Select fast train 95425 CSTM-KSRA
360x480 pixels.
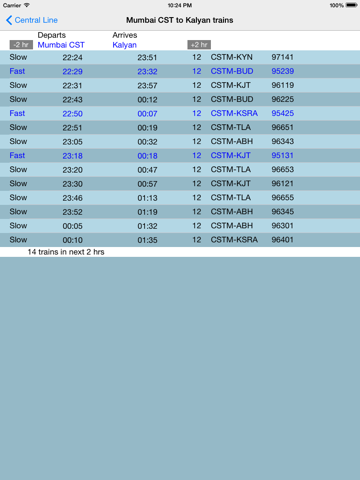click(x=180, y=113)
